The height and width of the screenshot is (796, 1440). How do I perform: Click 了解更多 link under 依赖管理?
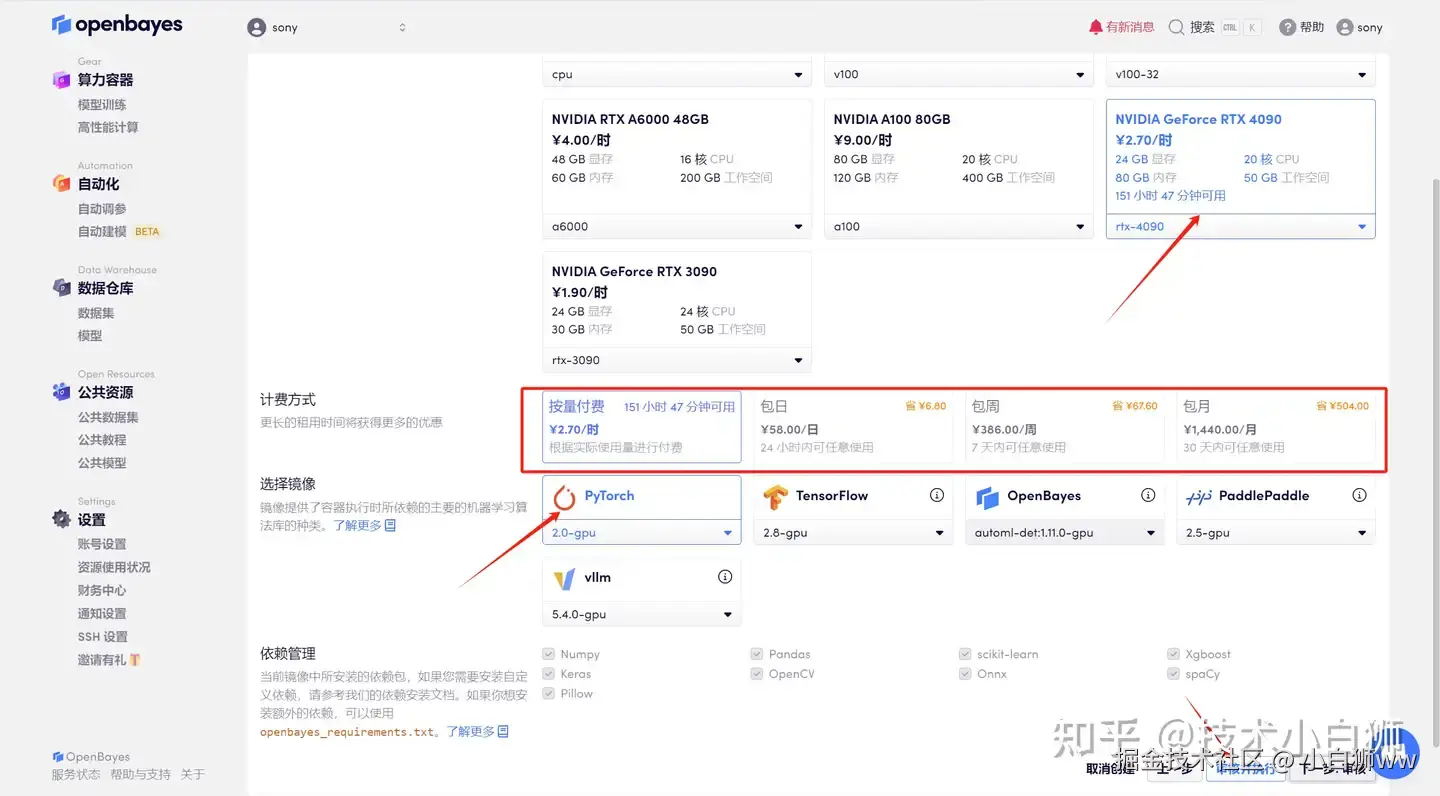[477, 732]
